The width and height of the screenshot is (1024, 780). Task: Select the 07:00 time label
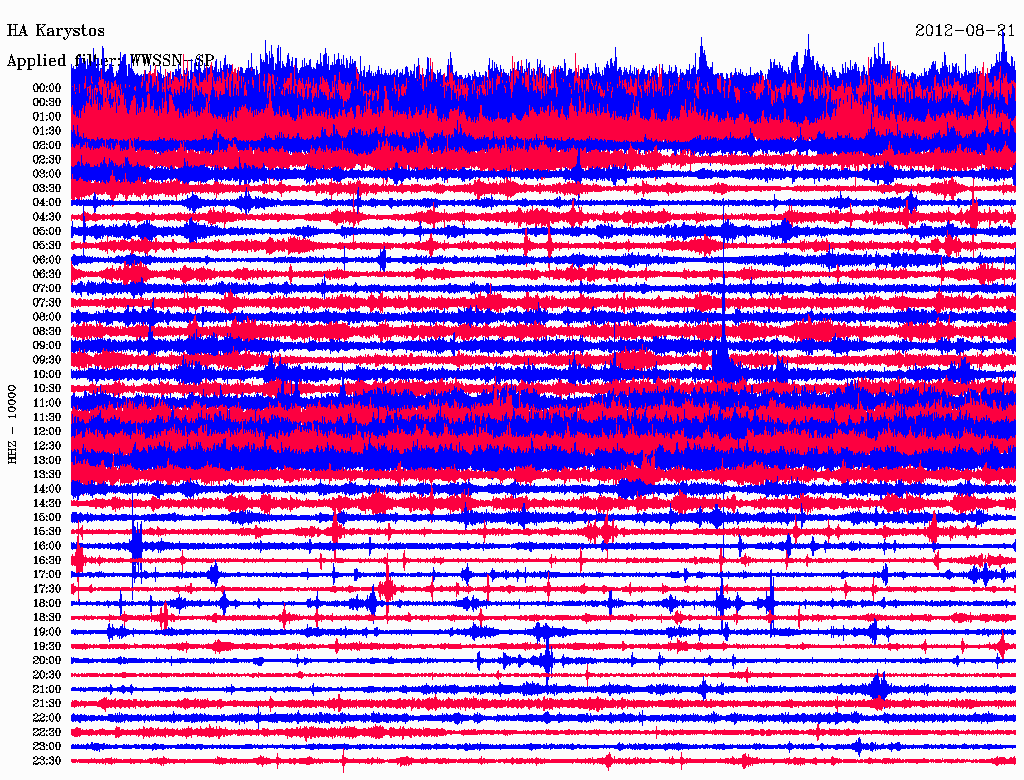(46, 288)
